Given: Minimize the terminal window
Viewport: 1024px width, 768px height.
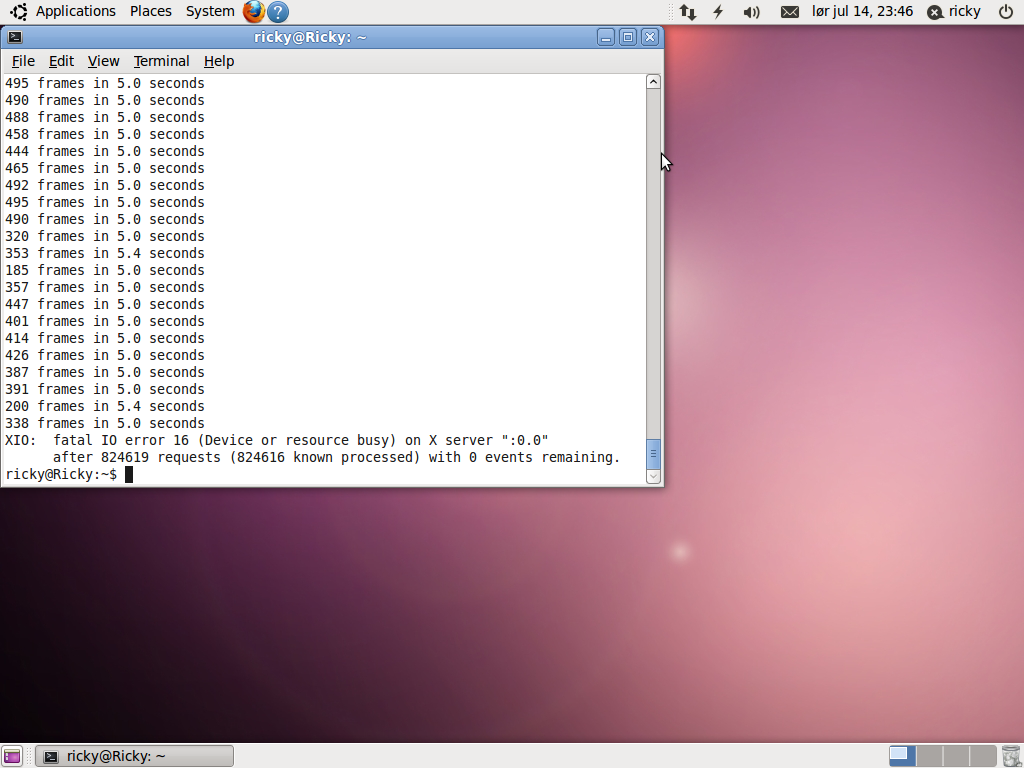Looking at the screenshot, I should click(x=605, y=37).
